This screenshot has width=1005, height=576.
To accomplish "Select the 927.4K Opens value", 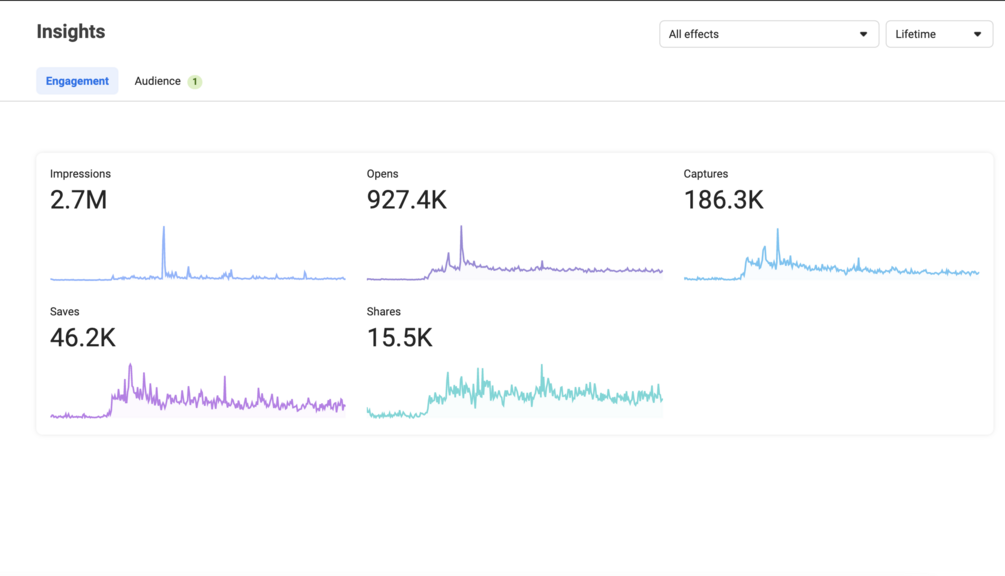I will coord(406,200).
